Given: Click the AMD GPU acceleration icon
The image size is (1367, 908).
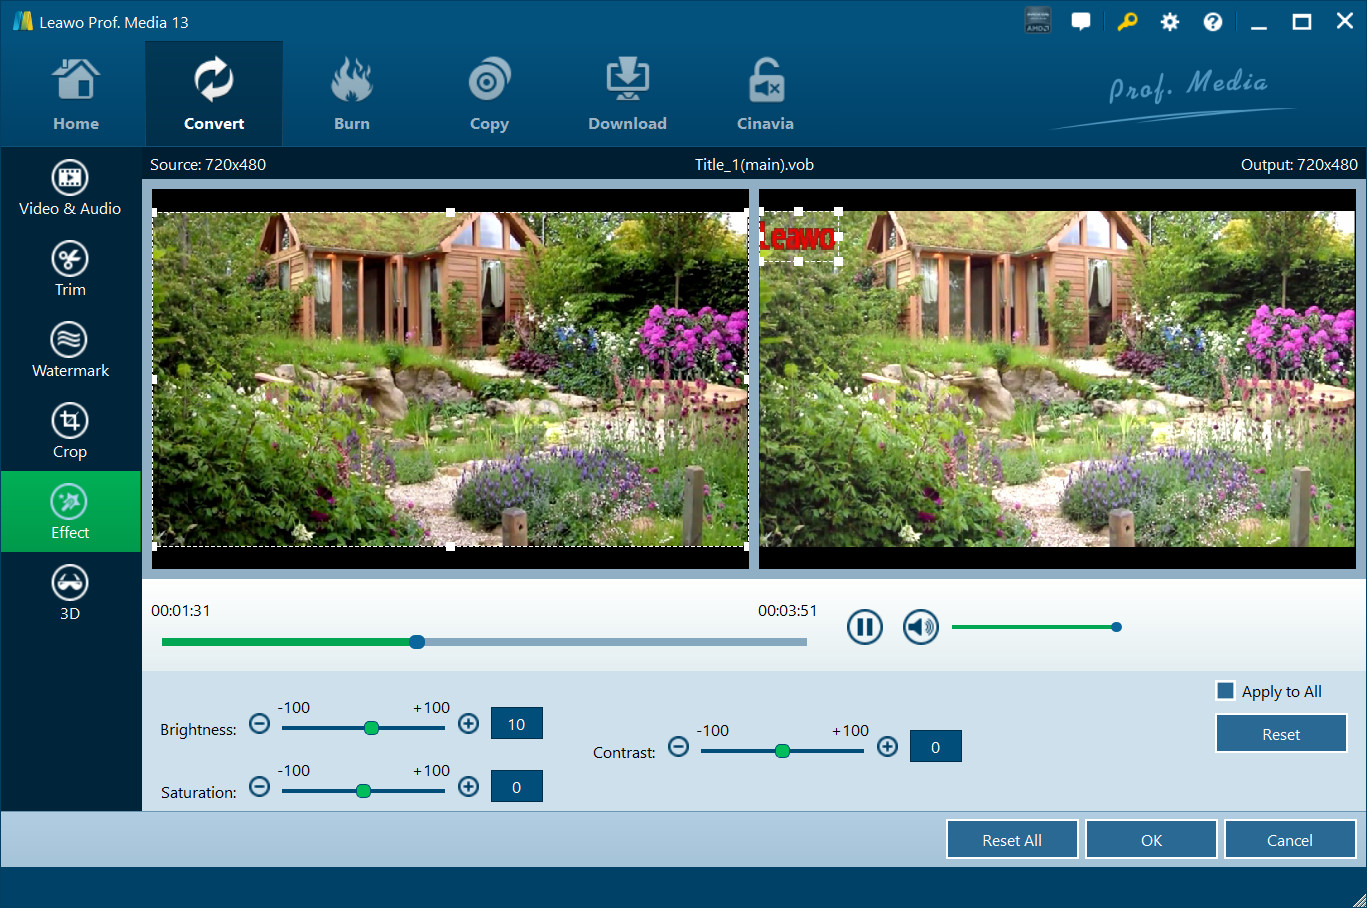Looking at the screenshot, I should (1038, 21).
